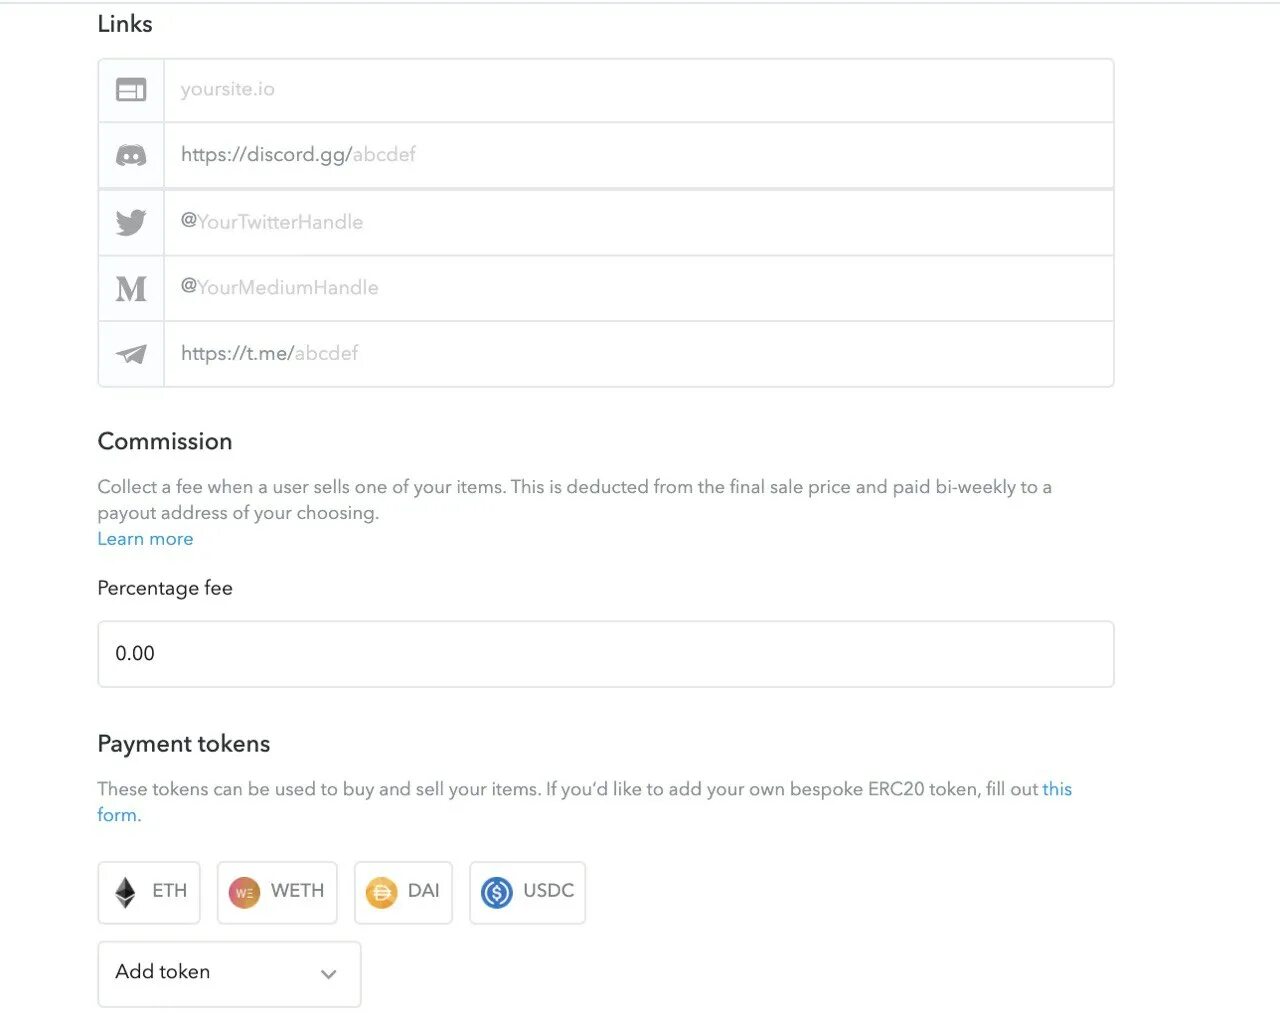Focus the Telegram t.me link field

(x=638, y=354)
